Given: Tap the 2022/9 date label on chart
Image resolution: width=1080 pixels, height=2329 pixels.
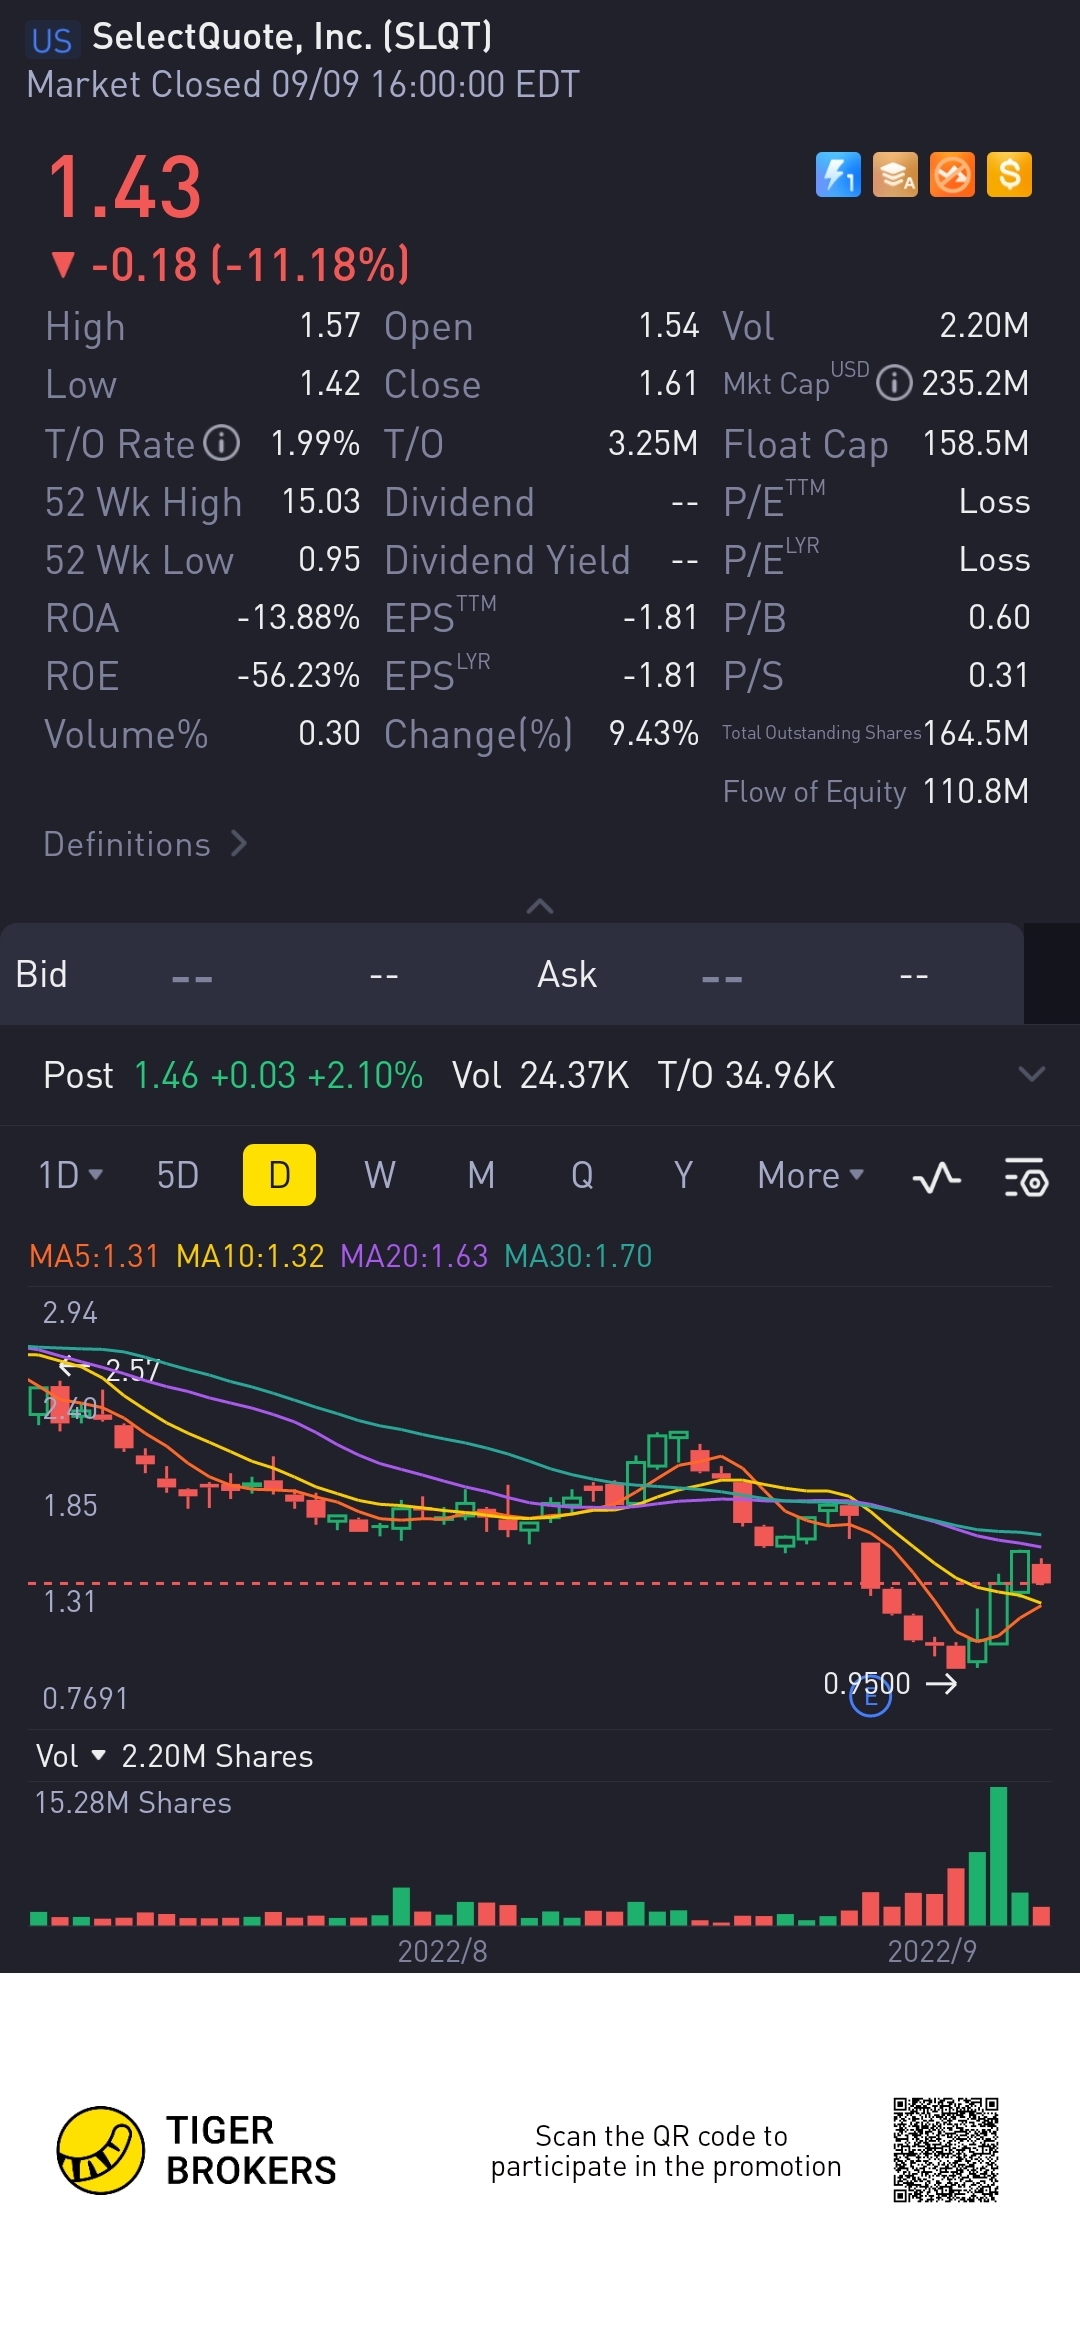Looking at the screenshot, I should pos(932,1951).
